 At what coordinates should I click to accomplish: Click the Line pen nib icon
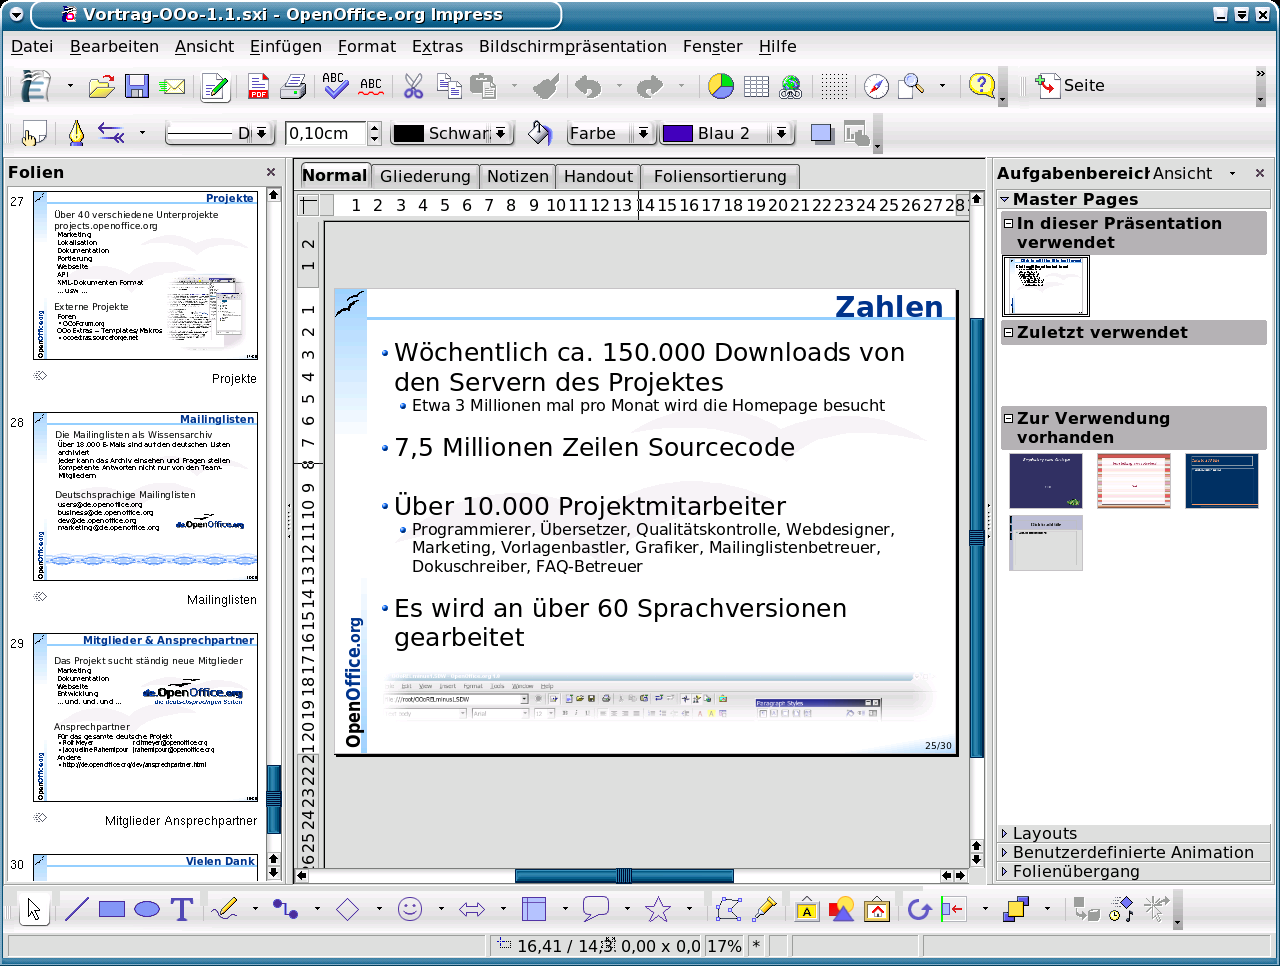(76, 133)
